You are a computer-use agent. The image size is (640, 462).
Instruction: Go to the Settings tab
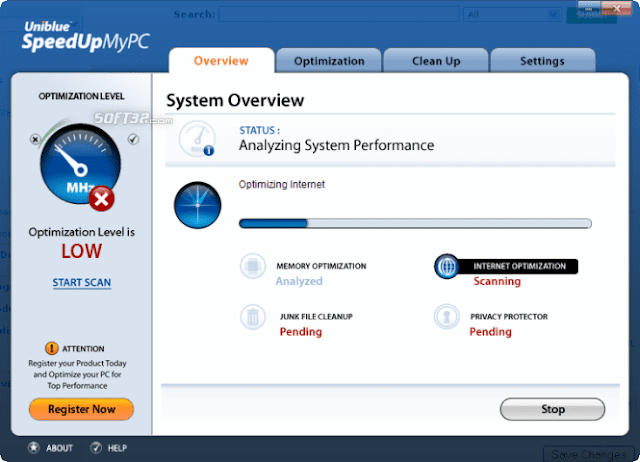(542, 61)
